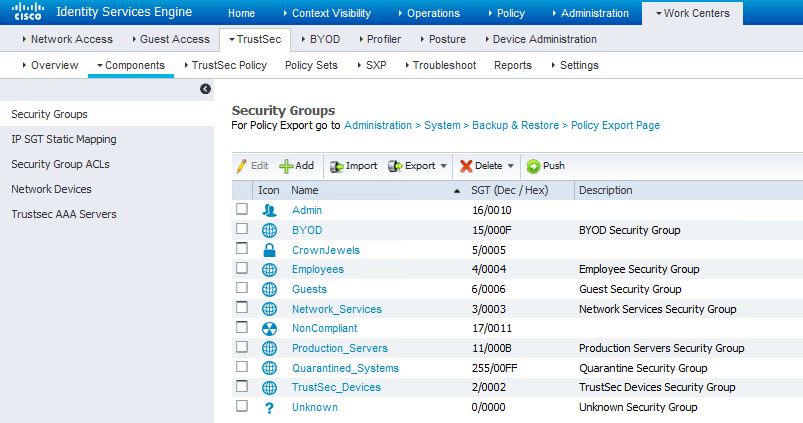Click the green plus Add icon
Viewport: 803px width, 423px height.
(x=286, y=166)
